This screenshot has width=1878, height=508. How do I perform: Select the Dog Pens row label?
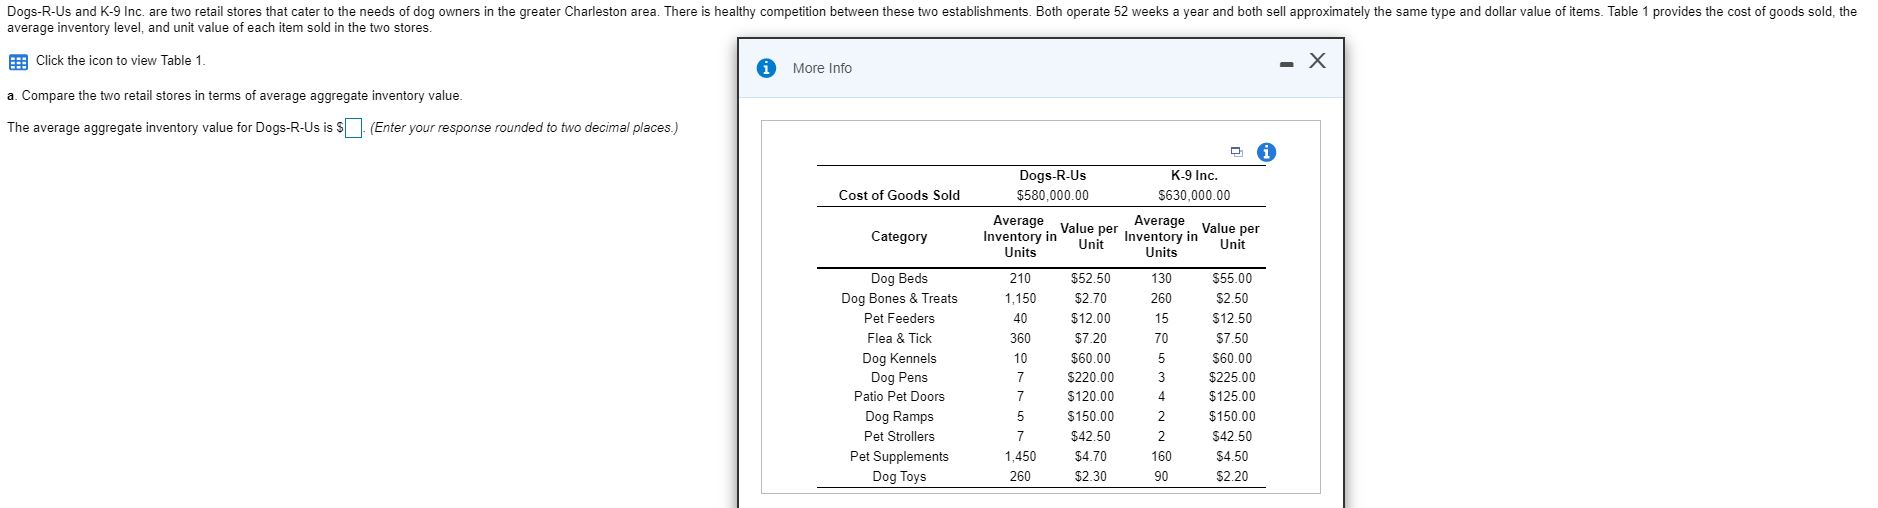pos(899,378)
